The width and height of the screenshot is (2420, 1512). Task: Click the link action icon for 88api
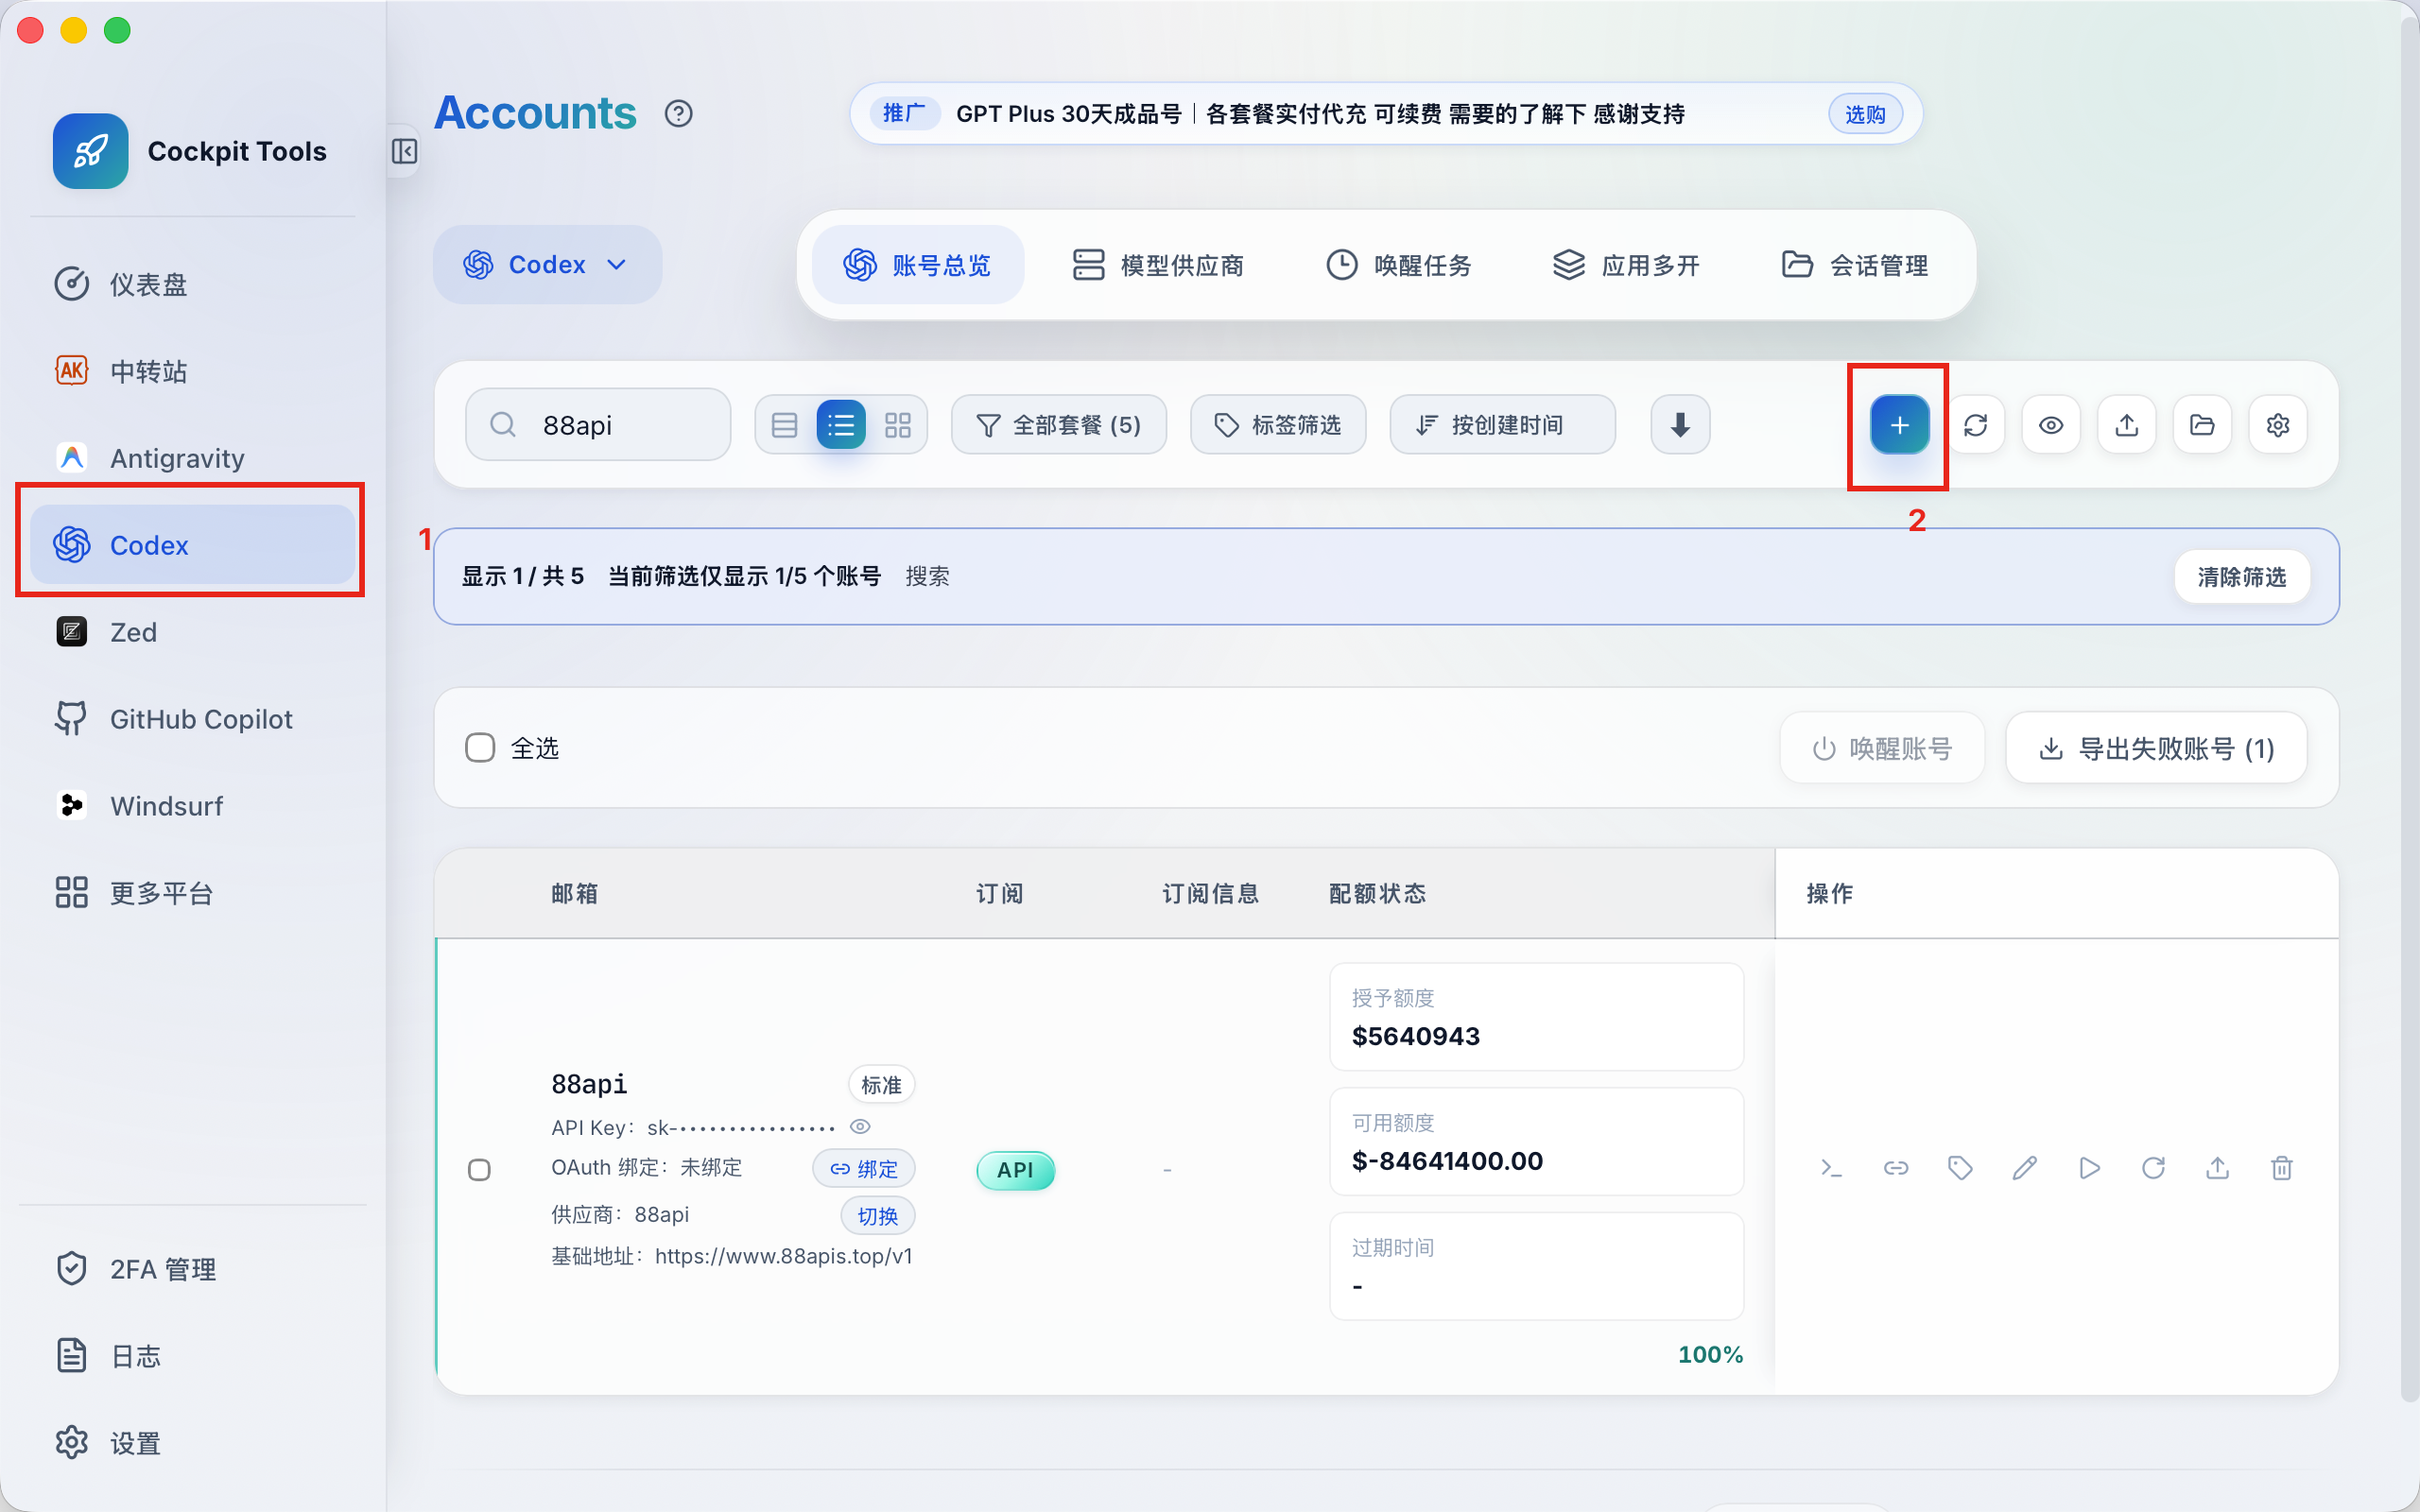click(1896, 1167)
